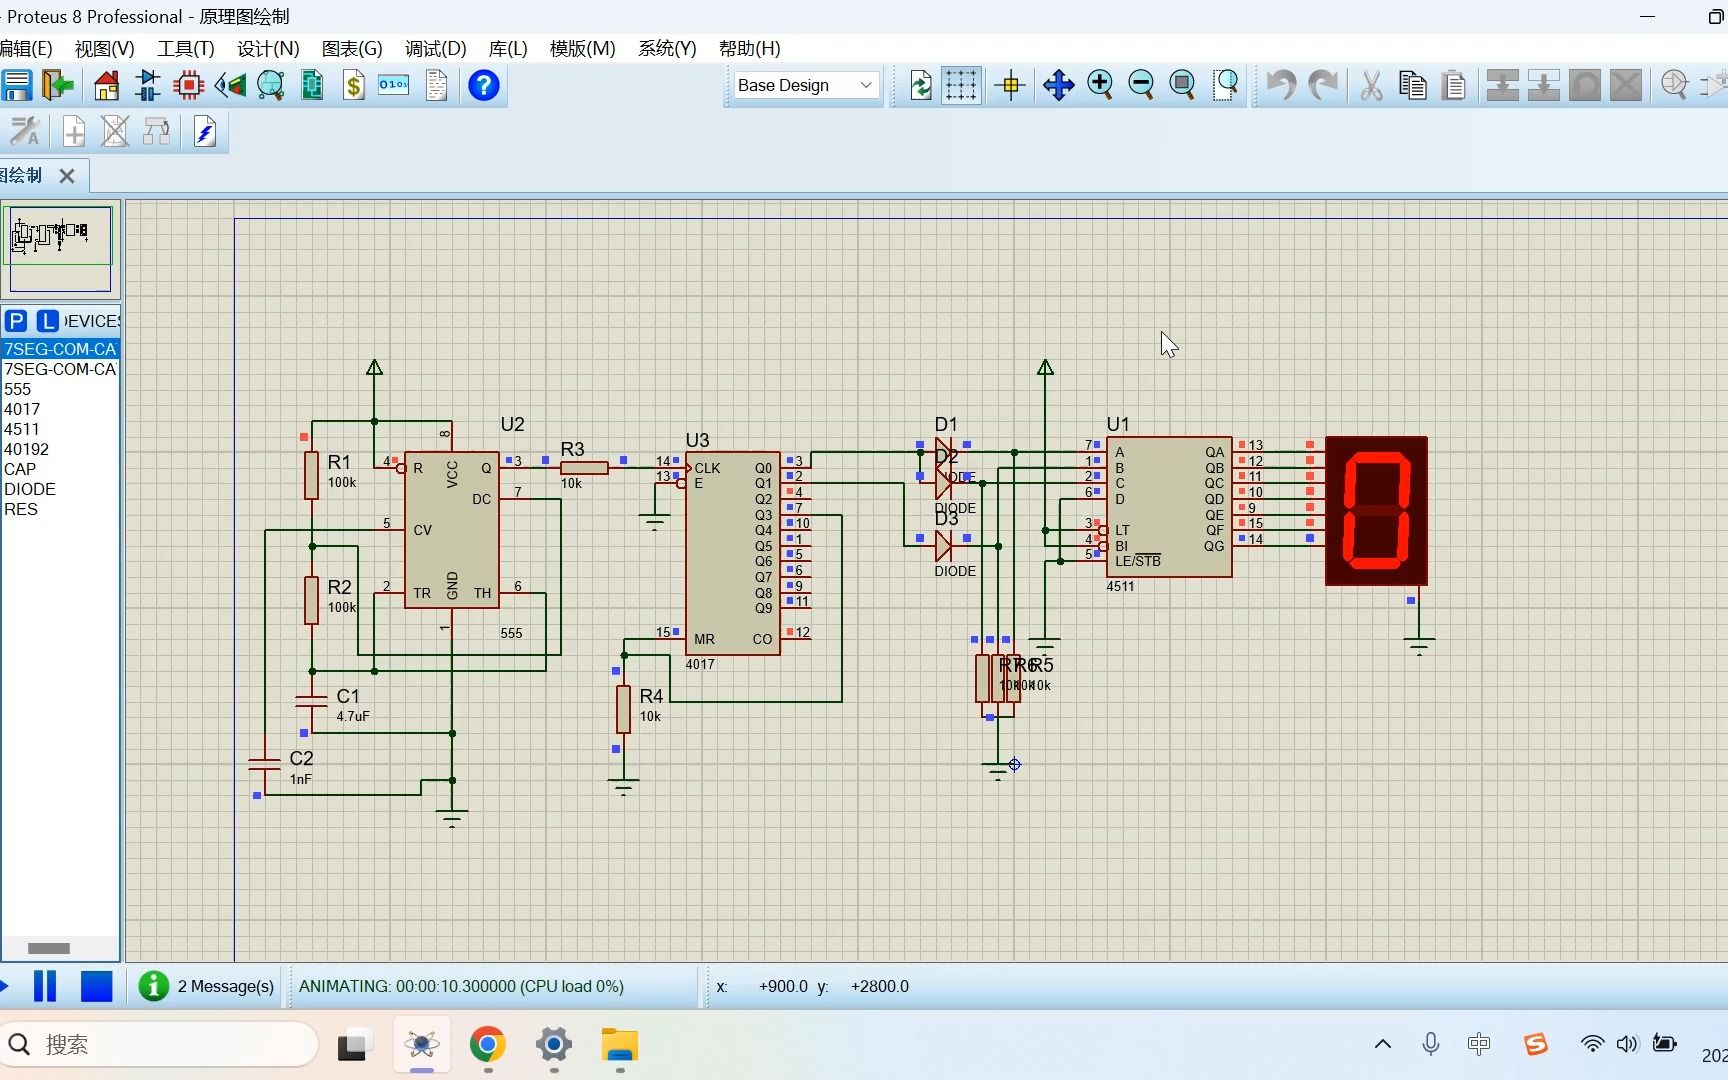Click the P pick devices button

(x=16, y=321)
